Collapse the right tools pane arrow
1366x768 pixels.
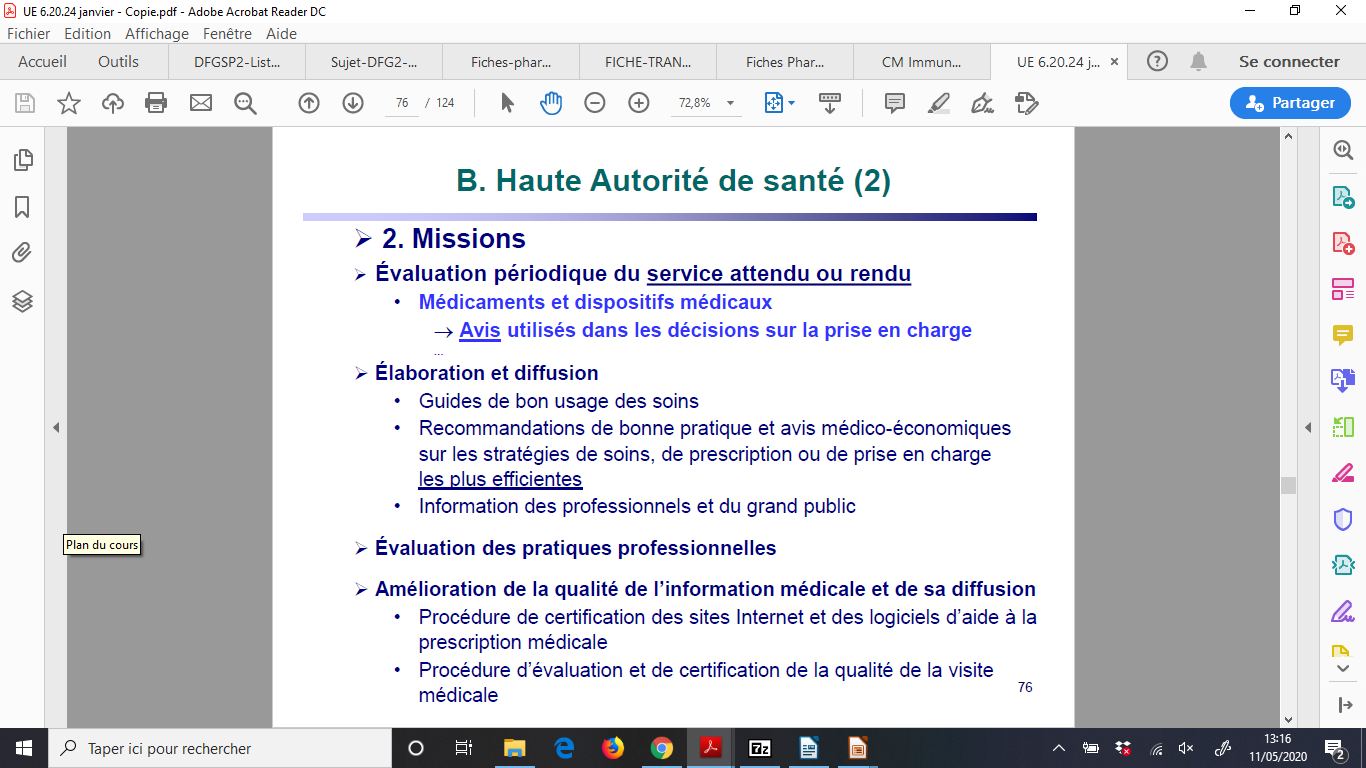tap(1308, 428)
